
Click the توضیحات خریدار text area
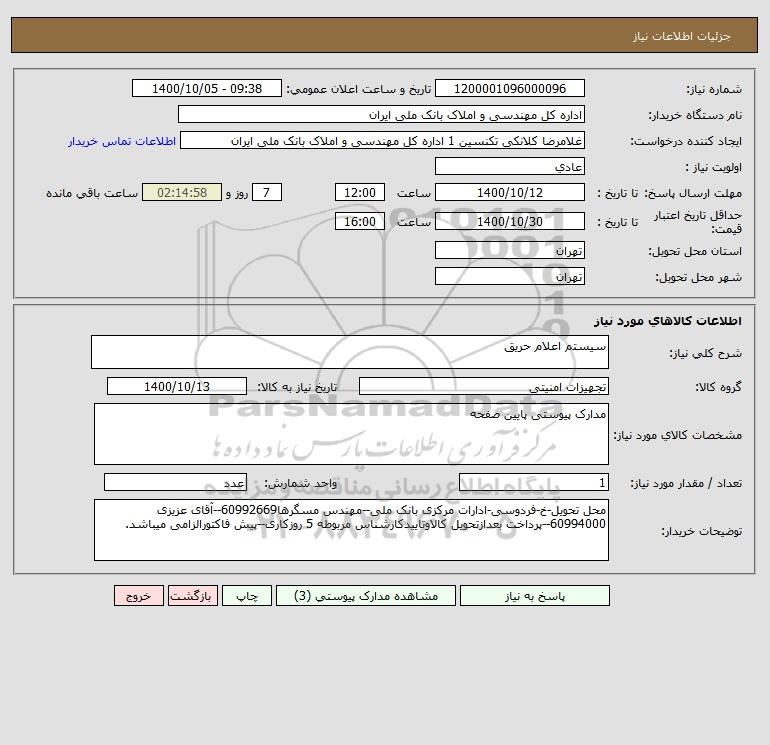click(351, 530)
